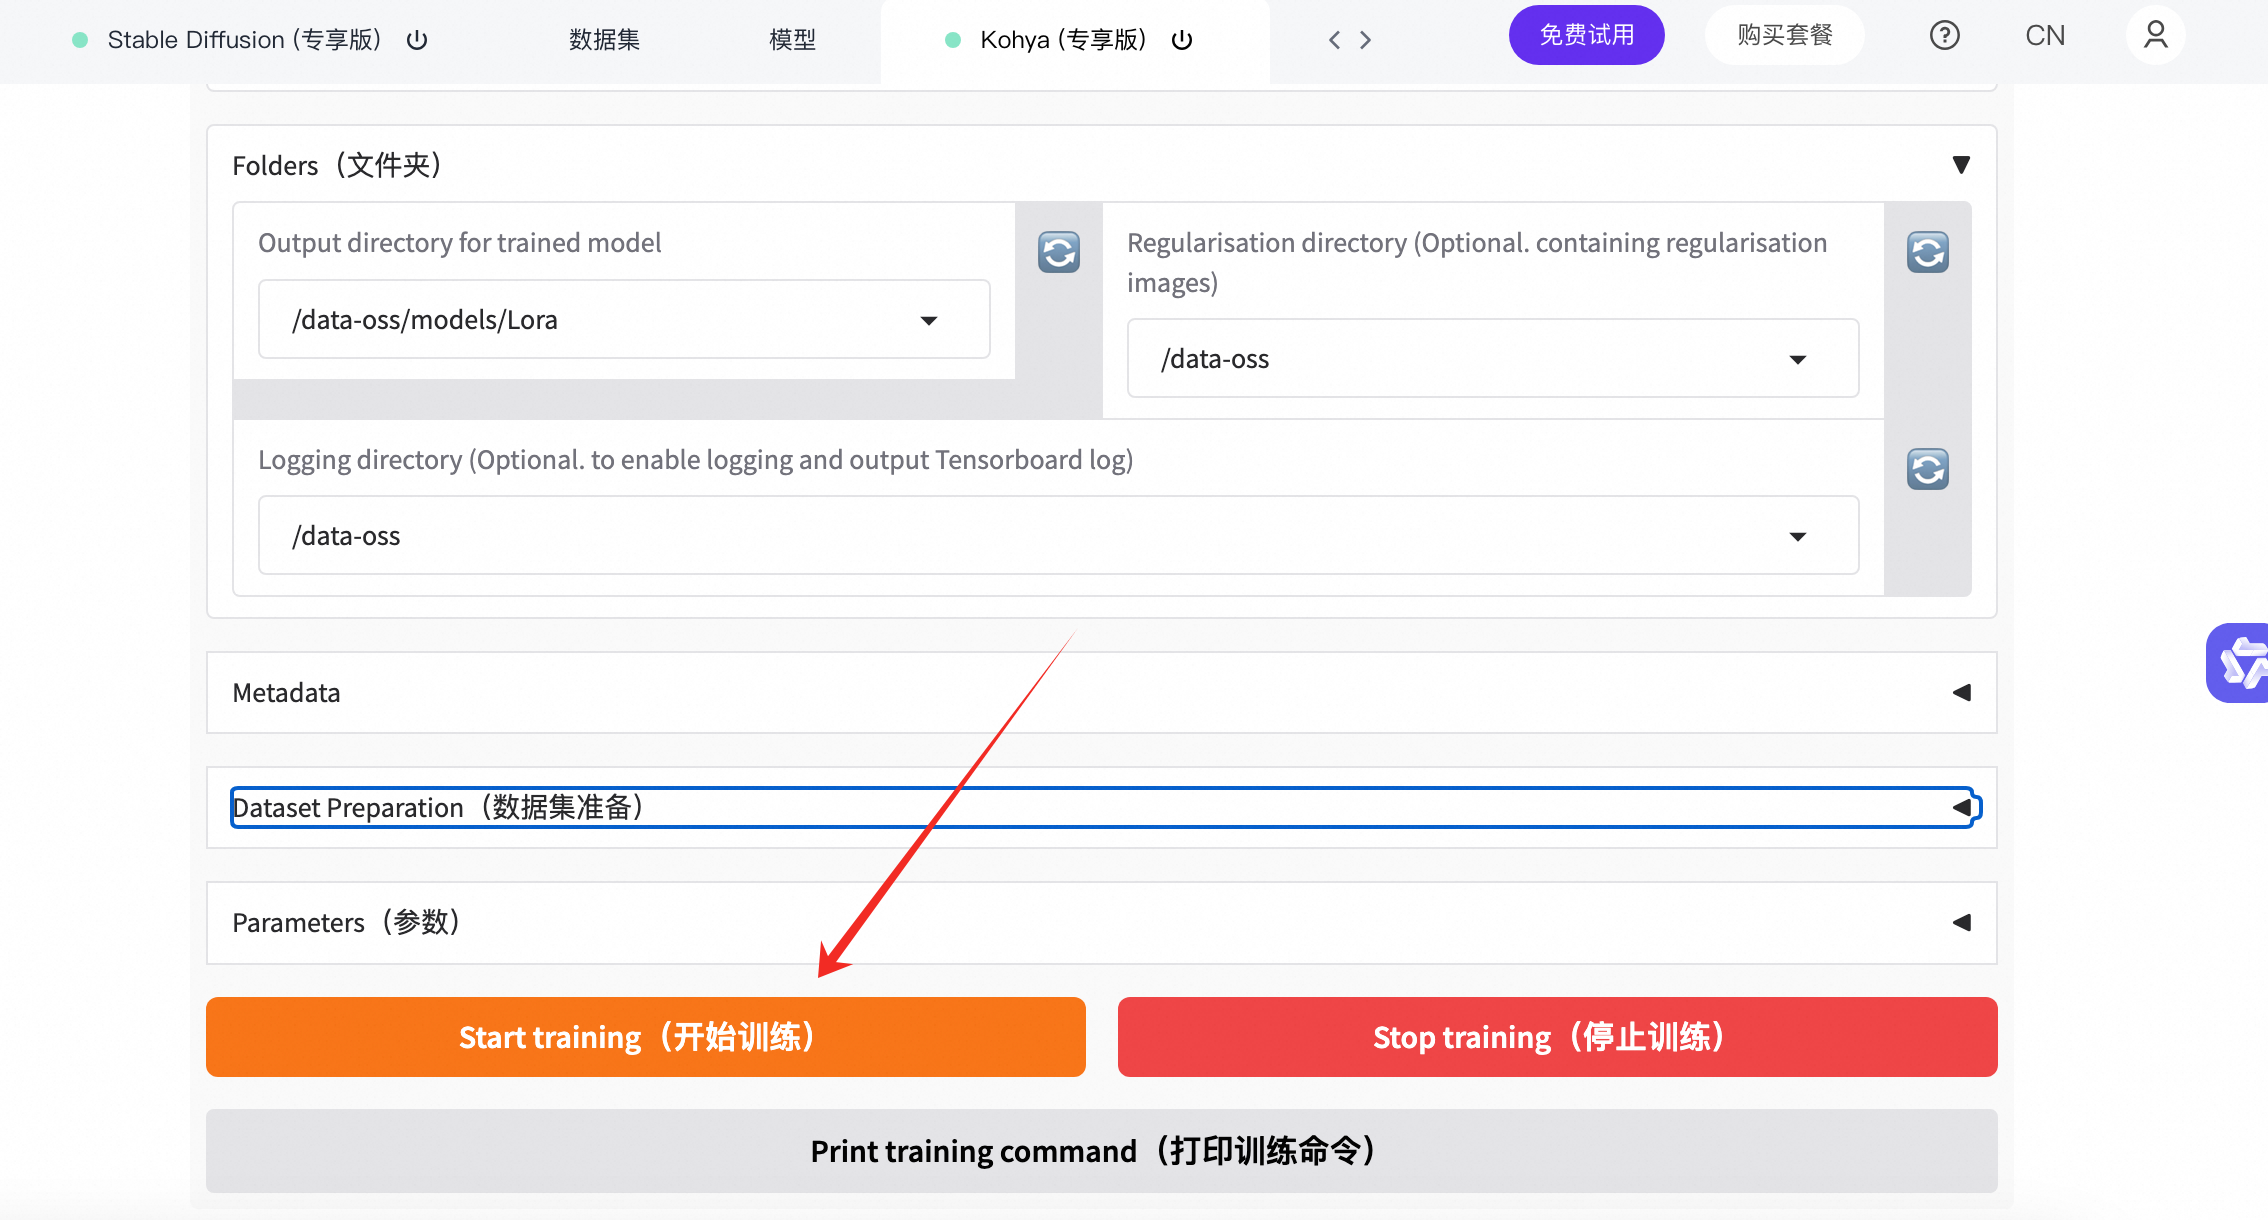The image size is (2268, 1220).
Task: Refresh the logging directory list
Action: 1927,469
